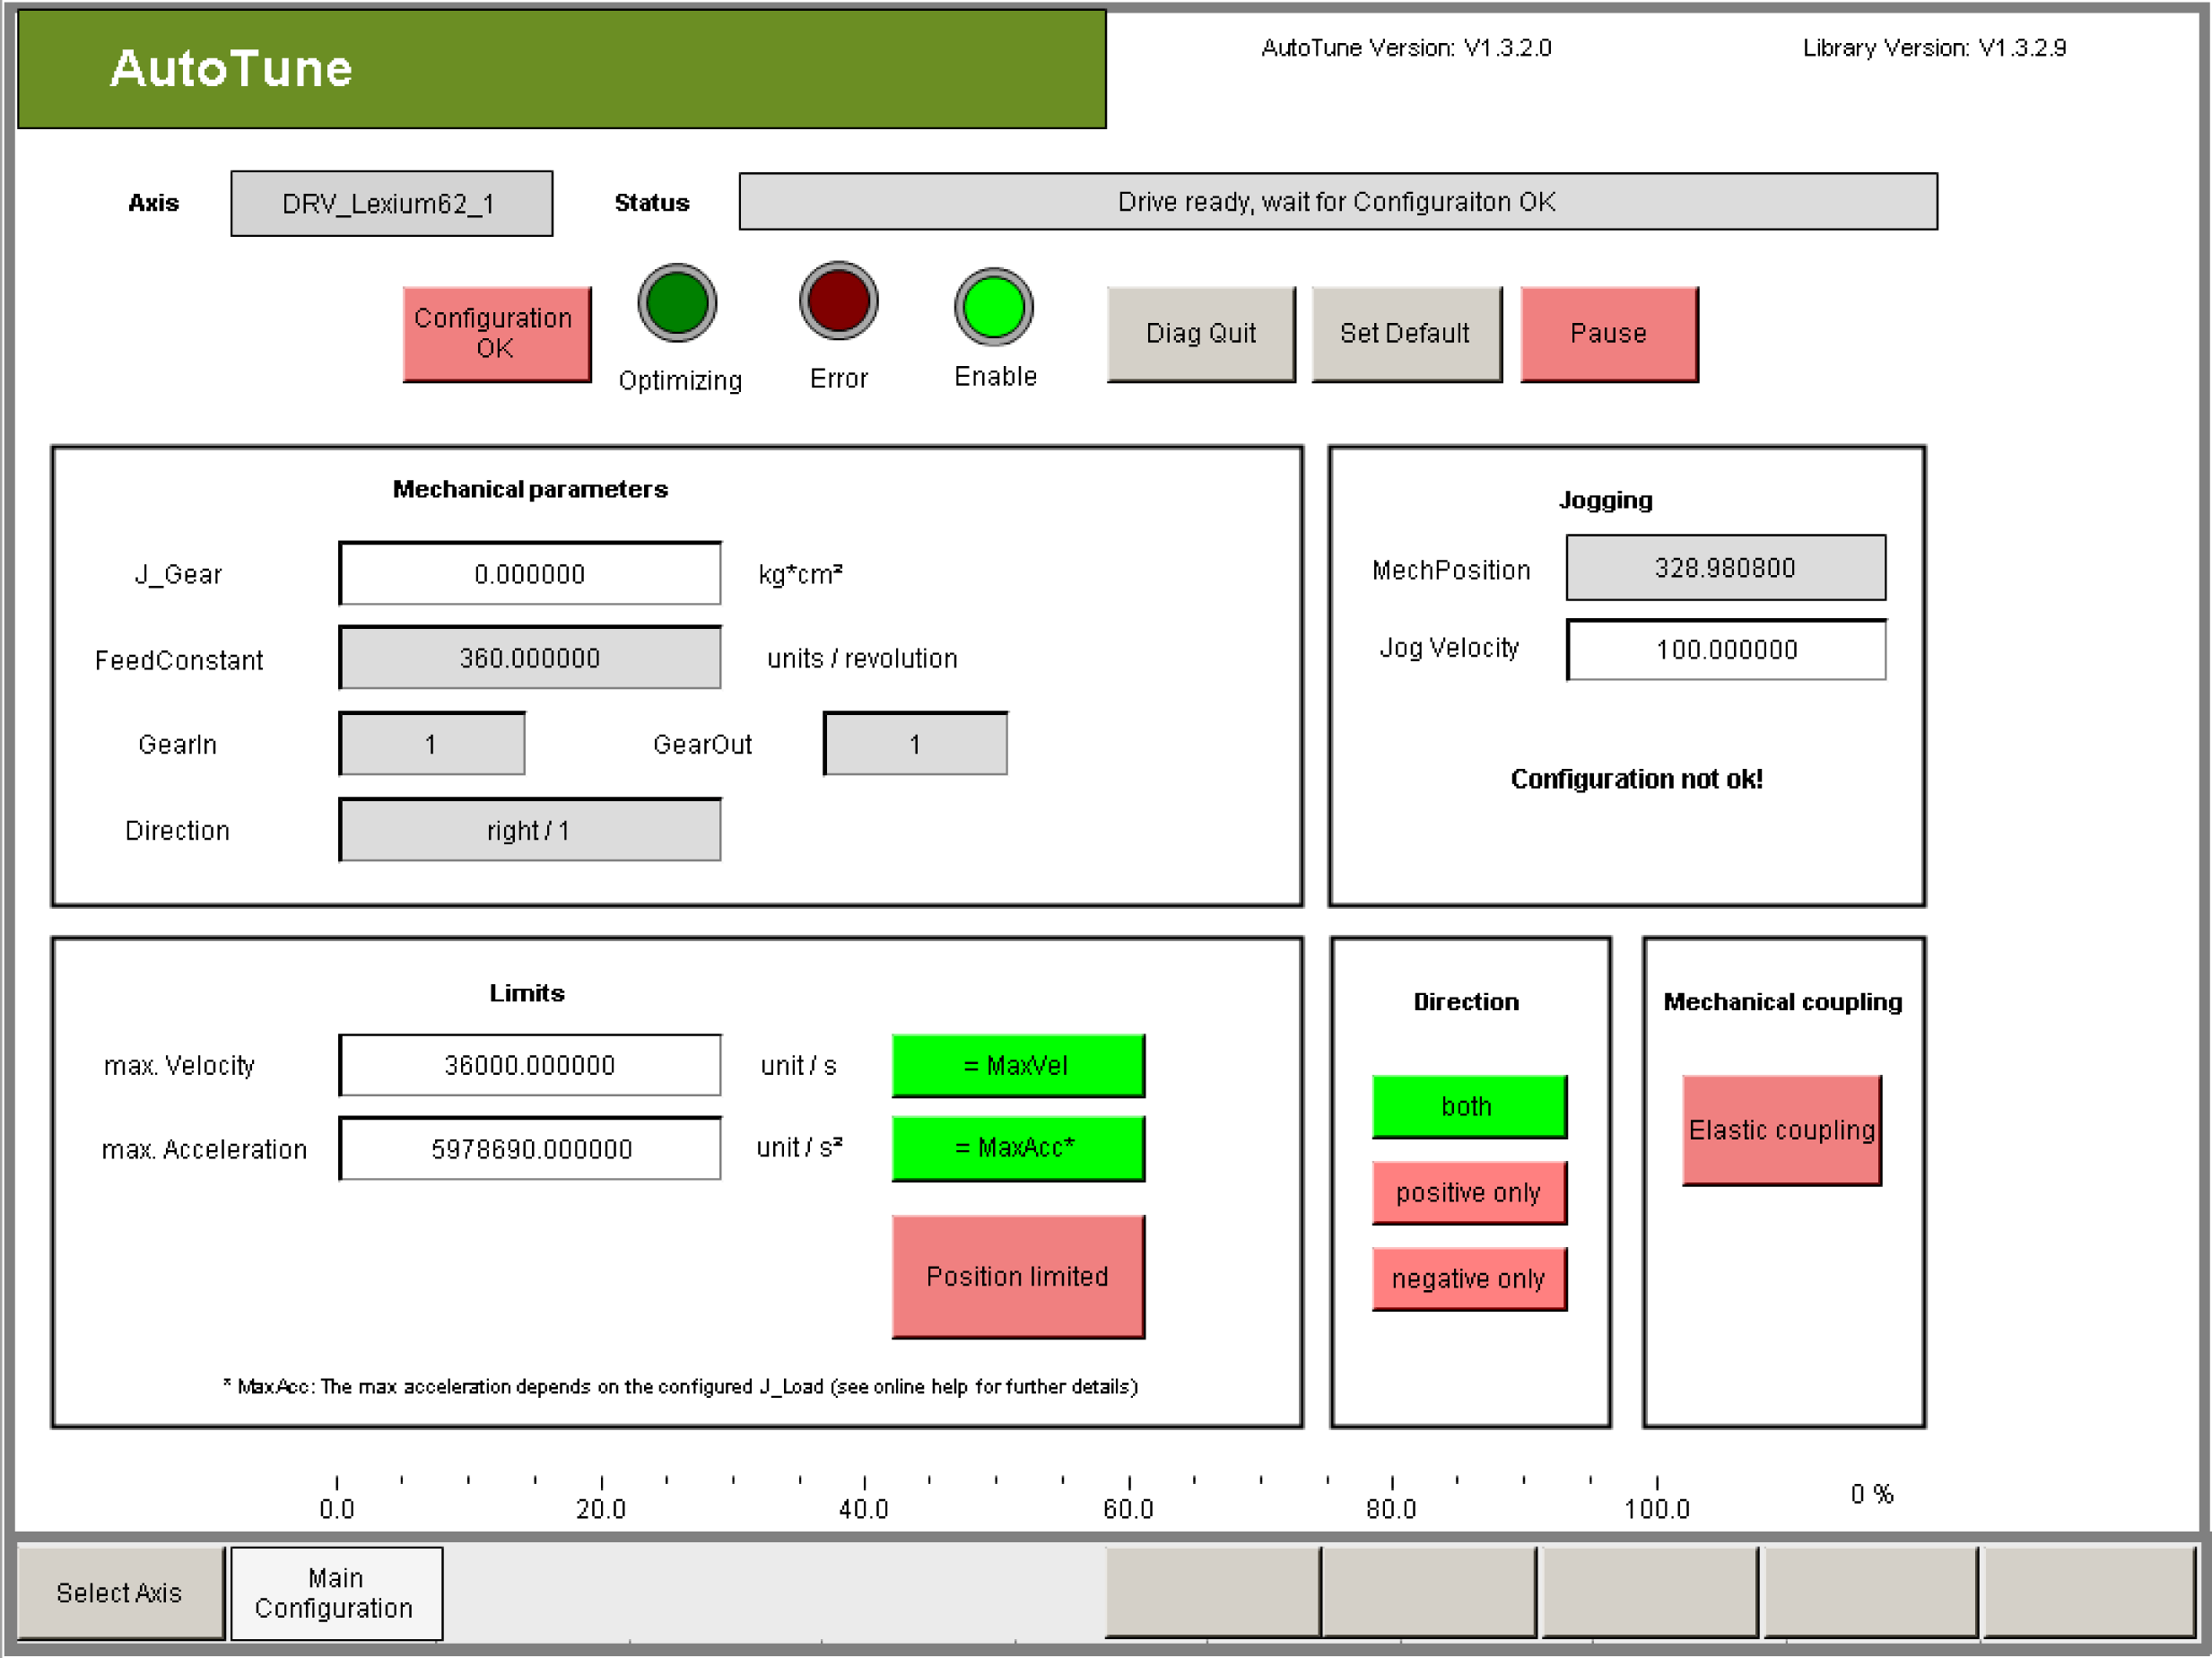
Task: Toggle the Configuration OK button
Action: pos(496,333)
